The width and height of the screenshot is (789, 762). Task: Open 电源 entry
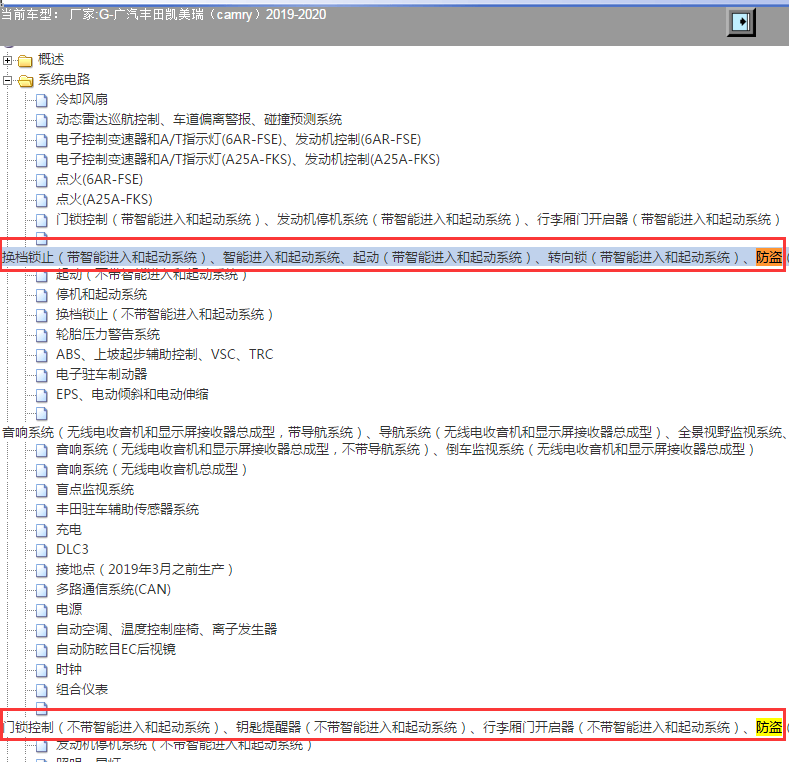[68, 609]
